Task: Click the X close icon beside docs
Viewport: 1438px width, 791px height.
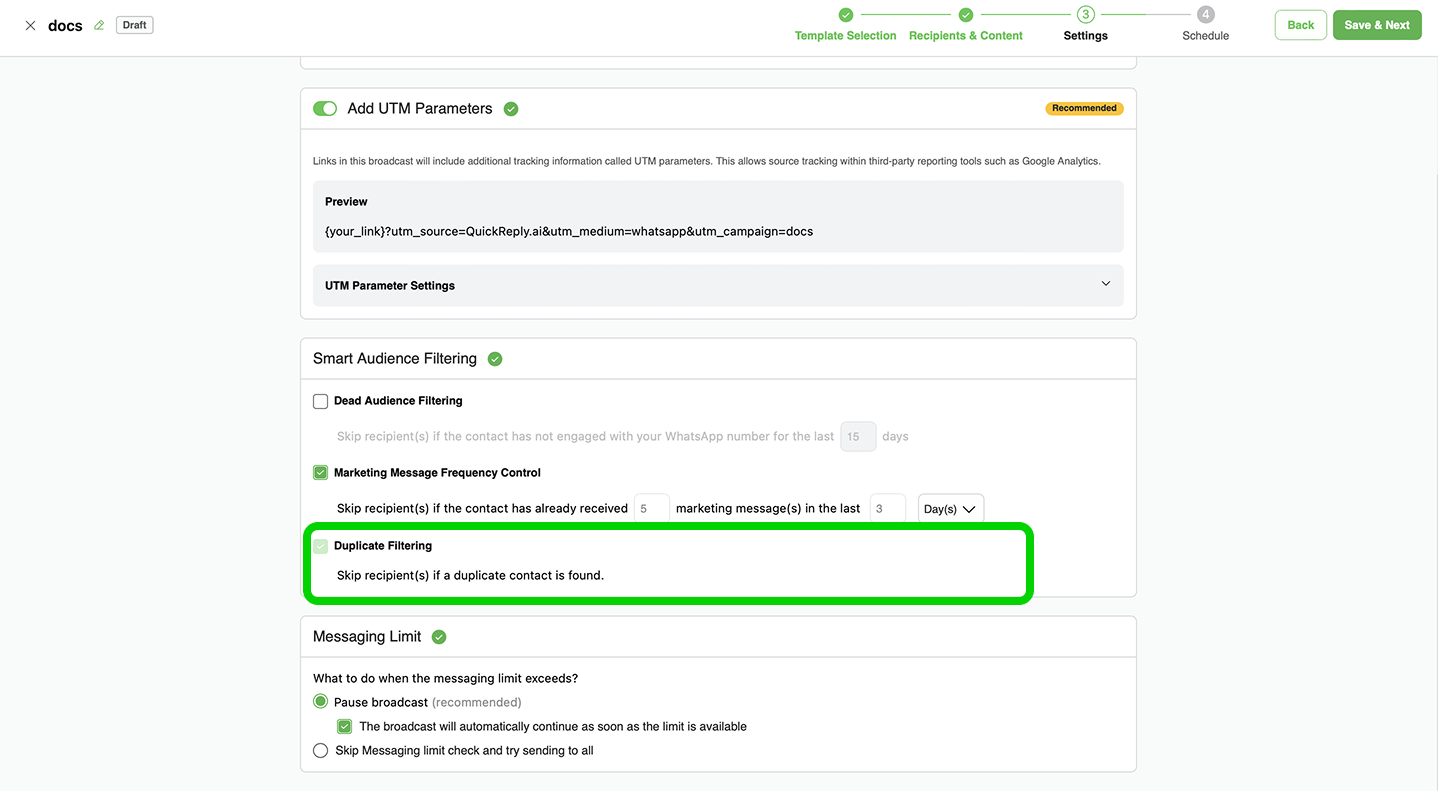Action: click(x=30, y=26)
